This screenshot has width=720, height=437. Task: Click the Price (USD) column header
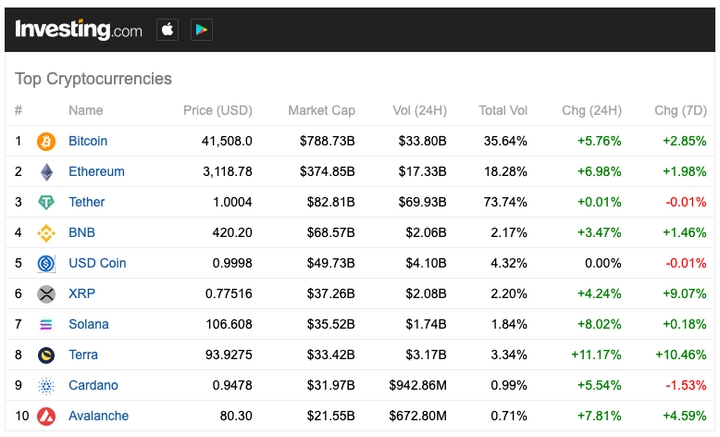tap(218, 111)
